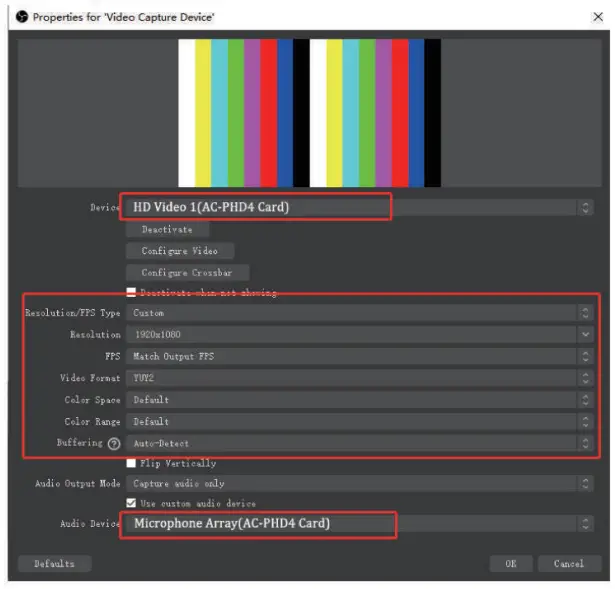615x589 pixels.
Task: Click the color bars video preview
Action: click(309, 113)
